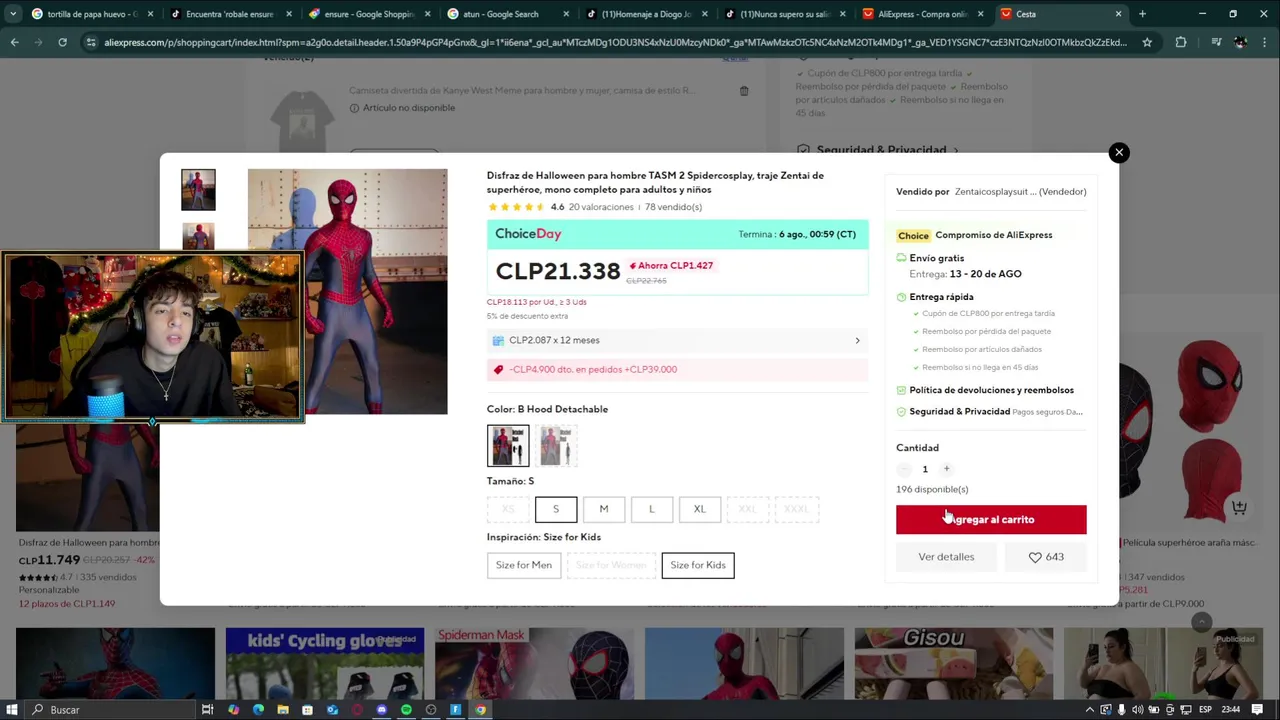Open a new browser tab with plus
Image resolution: width=1280 pixels, height=720 pixels.
pos(1142,14)
